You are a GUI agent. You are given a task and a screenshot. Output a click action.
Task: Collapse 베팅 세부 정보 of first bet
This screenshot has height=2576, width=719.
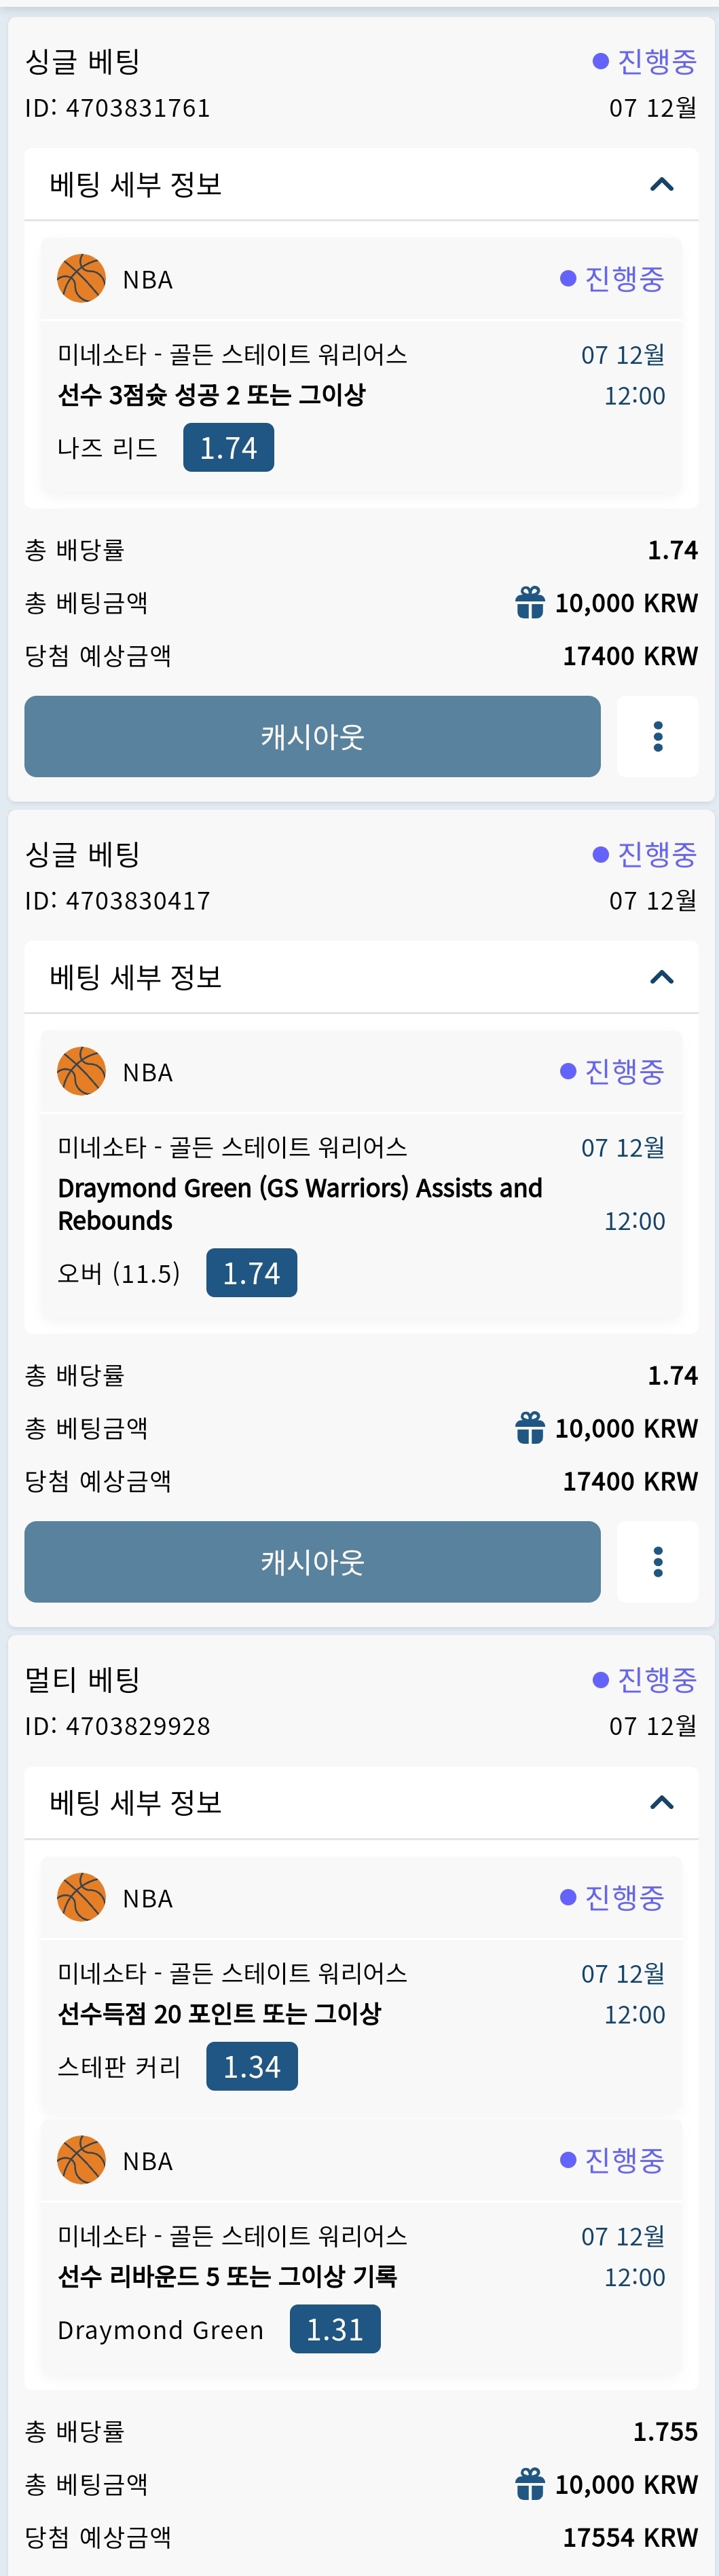pos(661,184)
